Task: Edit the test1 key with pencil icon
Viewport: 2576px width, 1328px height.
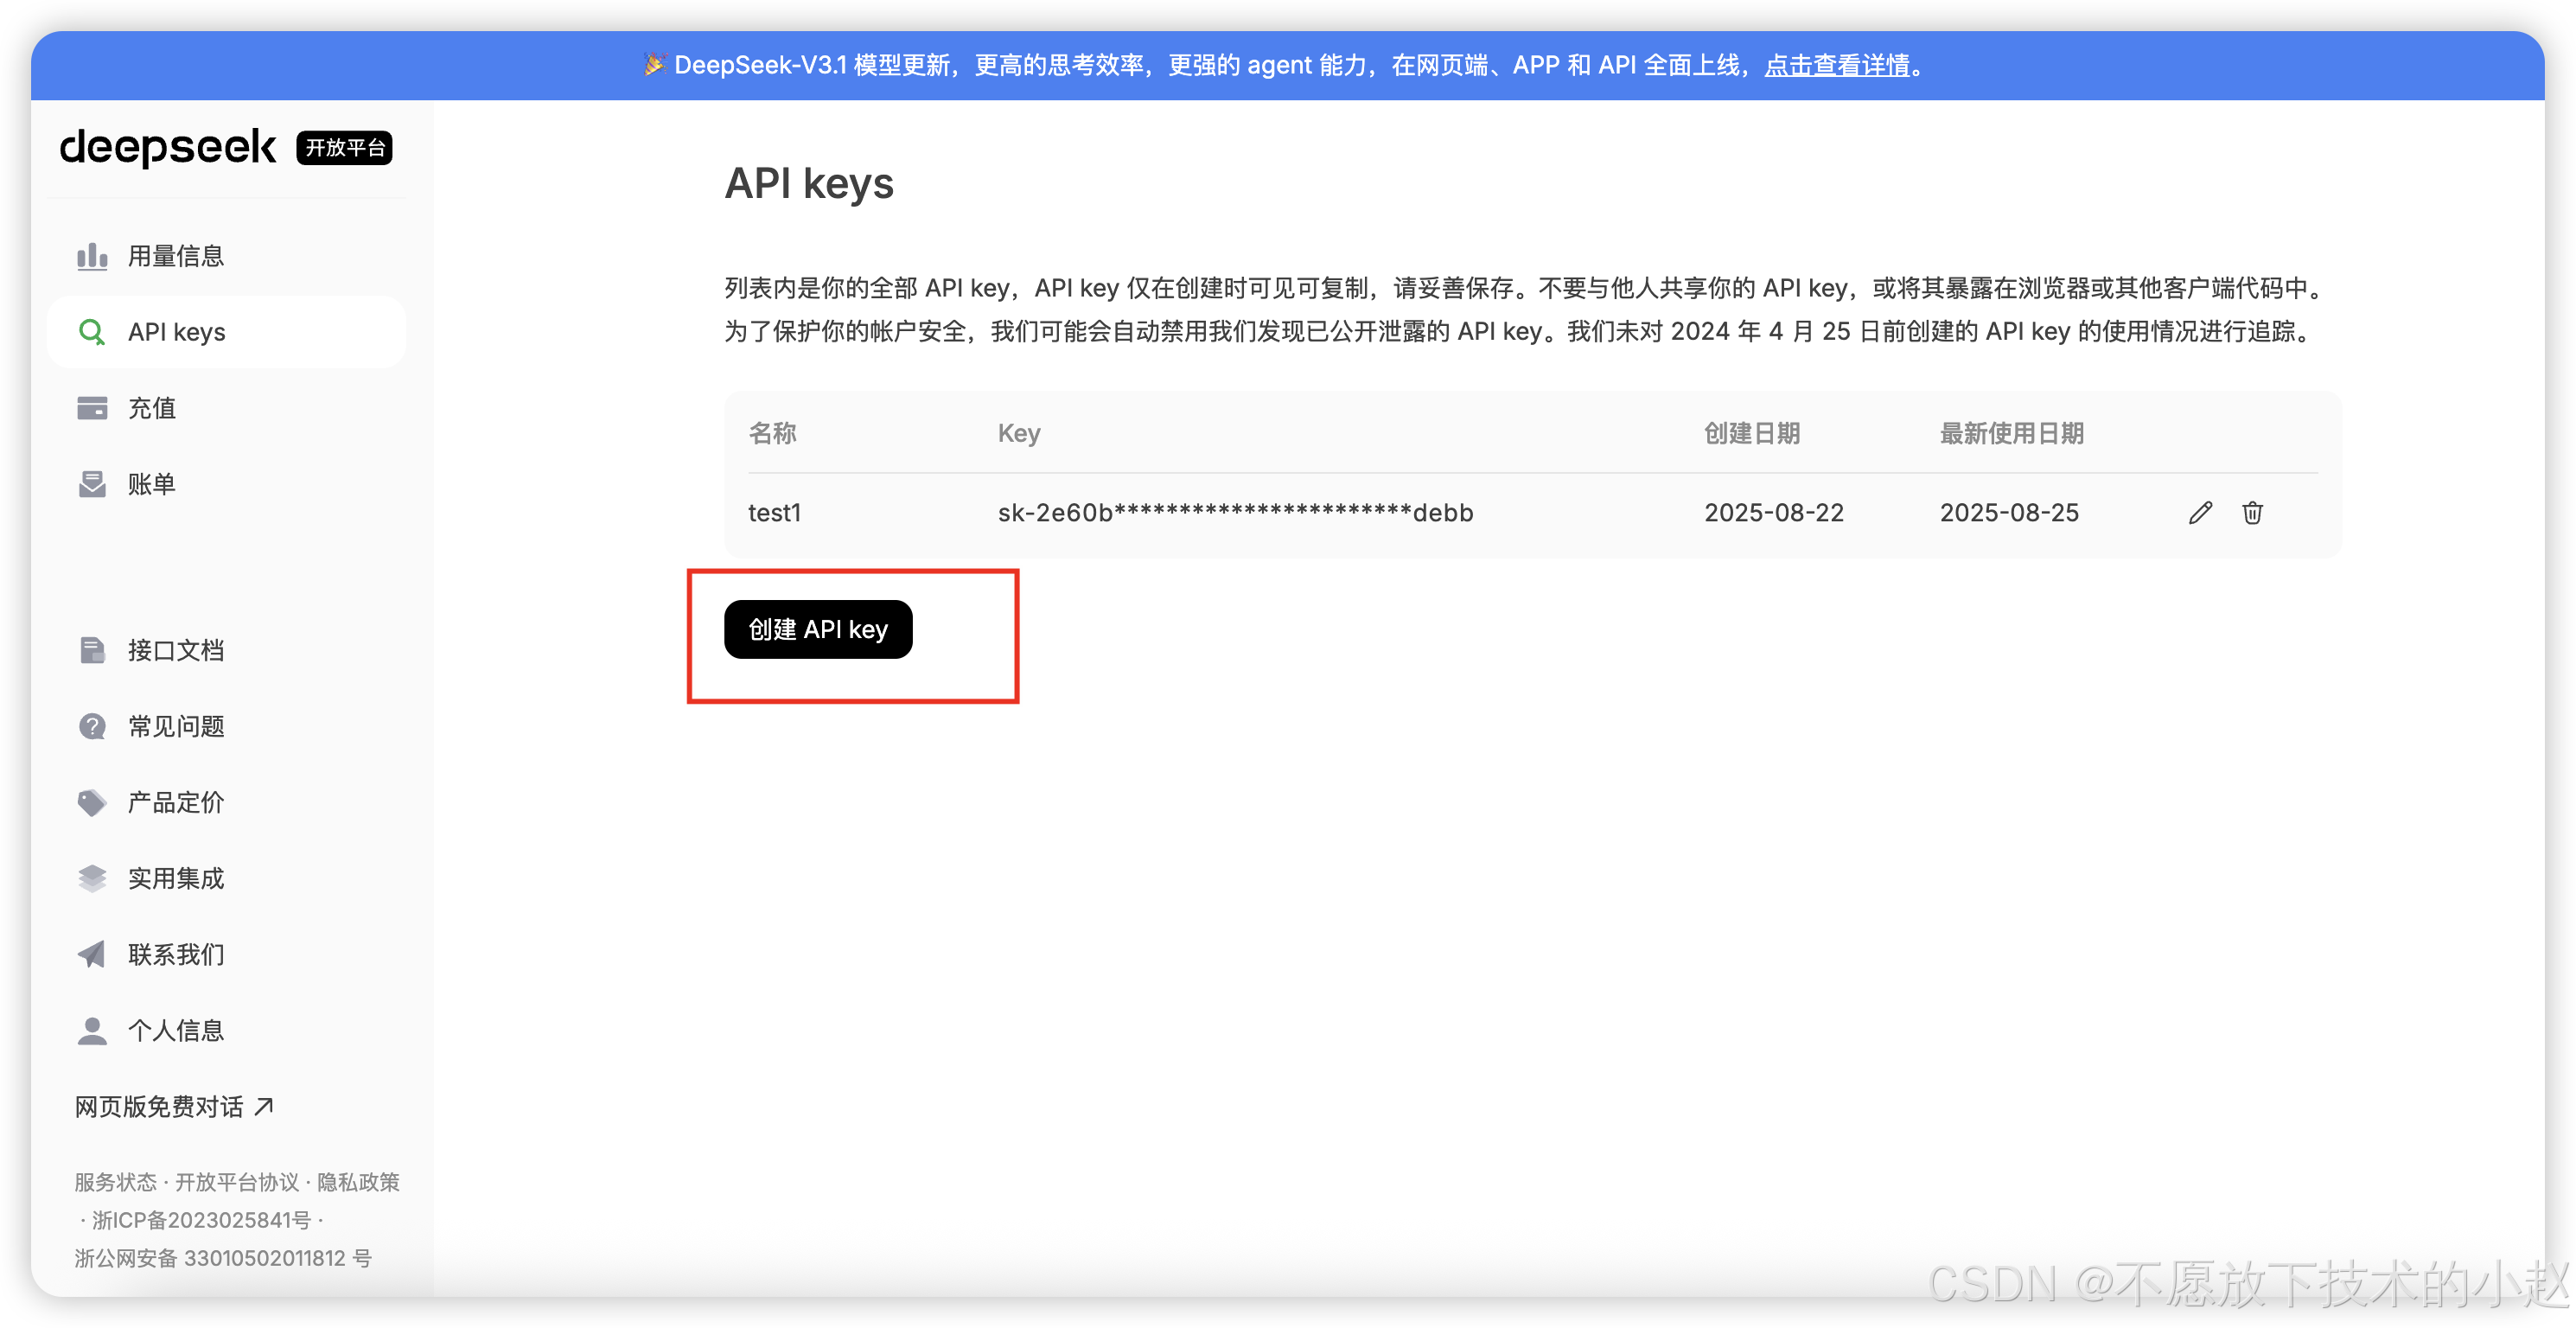Action: click(2200, 513)
